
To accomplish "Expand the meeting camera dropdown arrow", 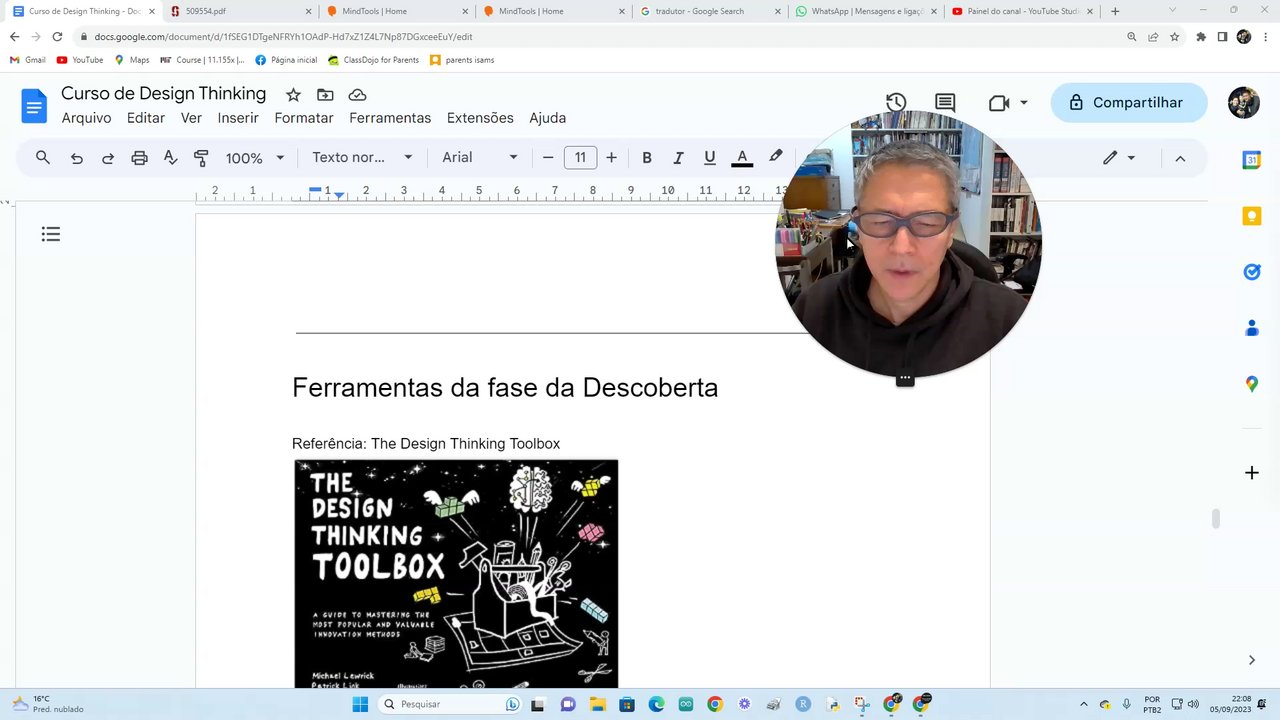I will [1023, 103].
